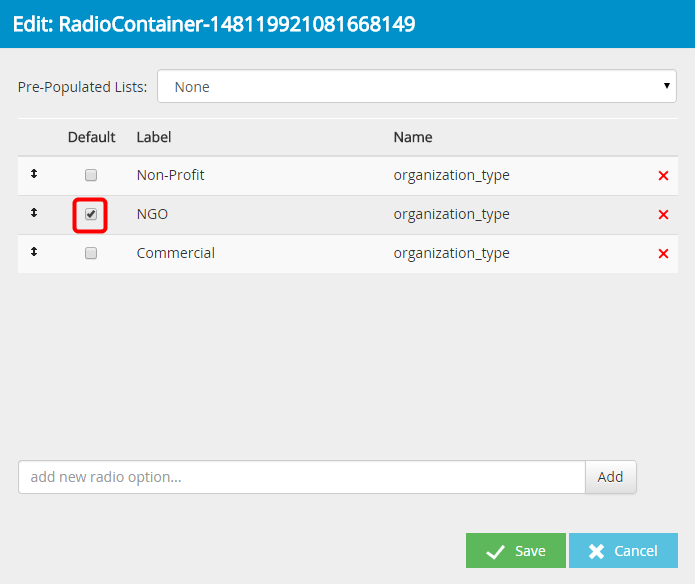
Task: Edit the name field in Commercial row
Action: (x=451, y=253)
